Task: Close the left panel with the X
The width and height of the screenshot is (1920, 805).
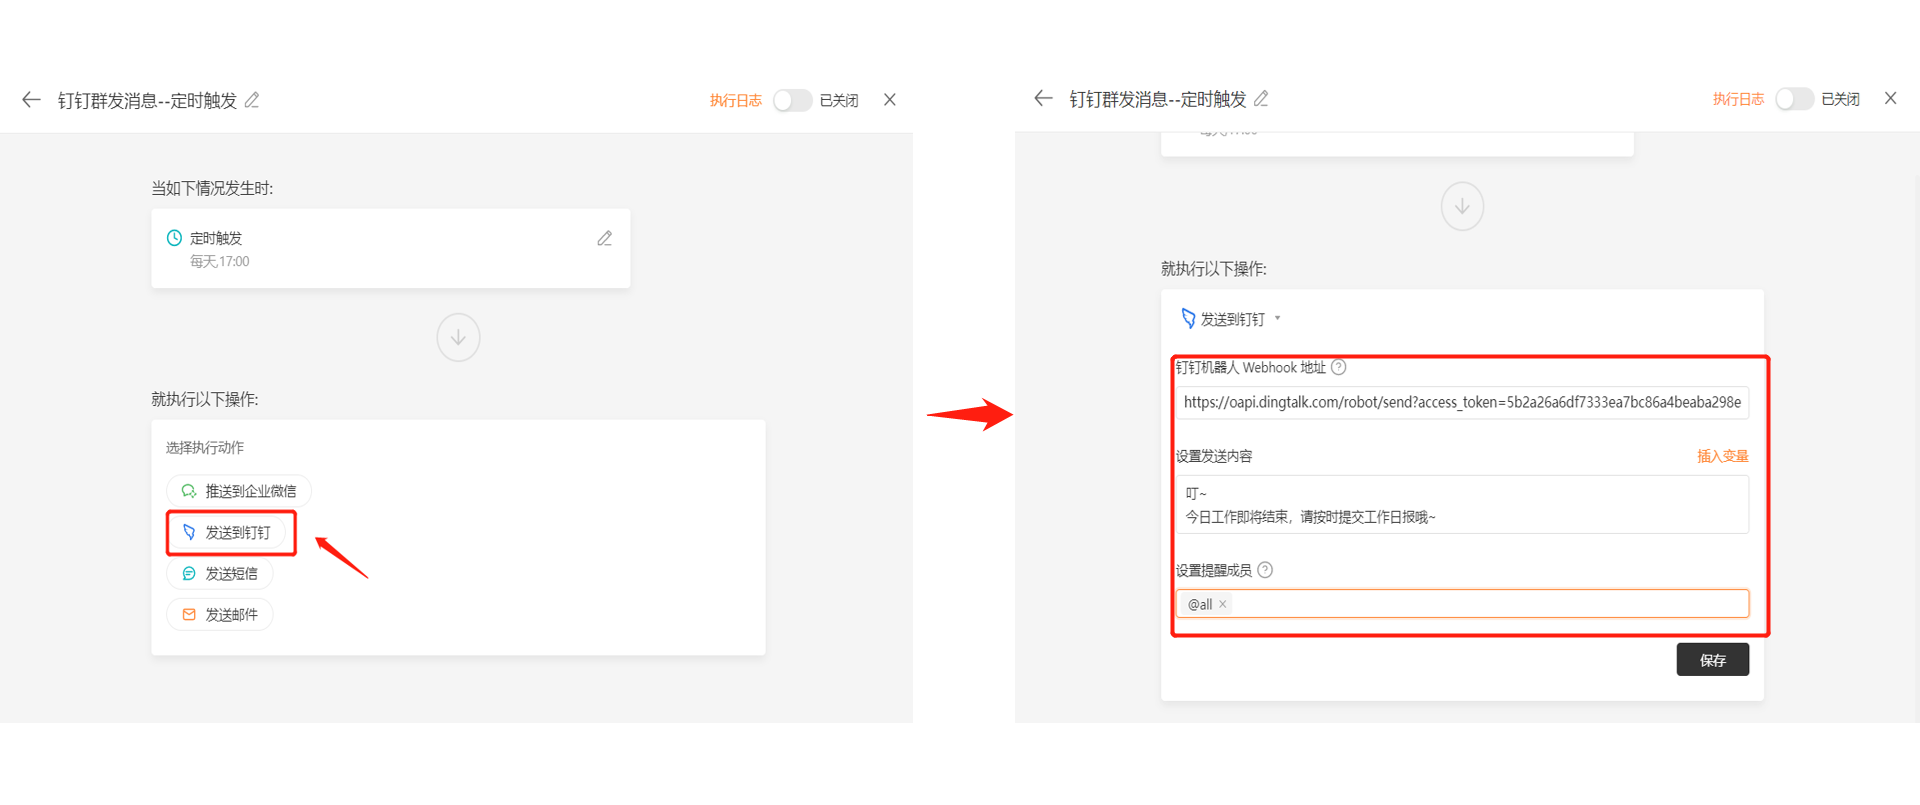Action: point(890,100)
